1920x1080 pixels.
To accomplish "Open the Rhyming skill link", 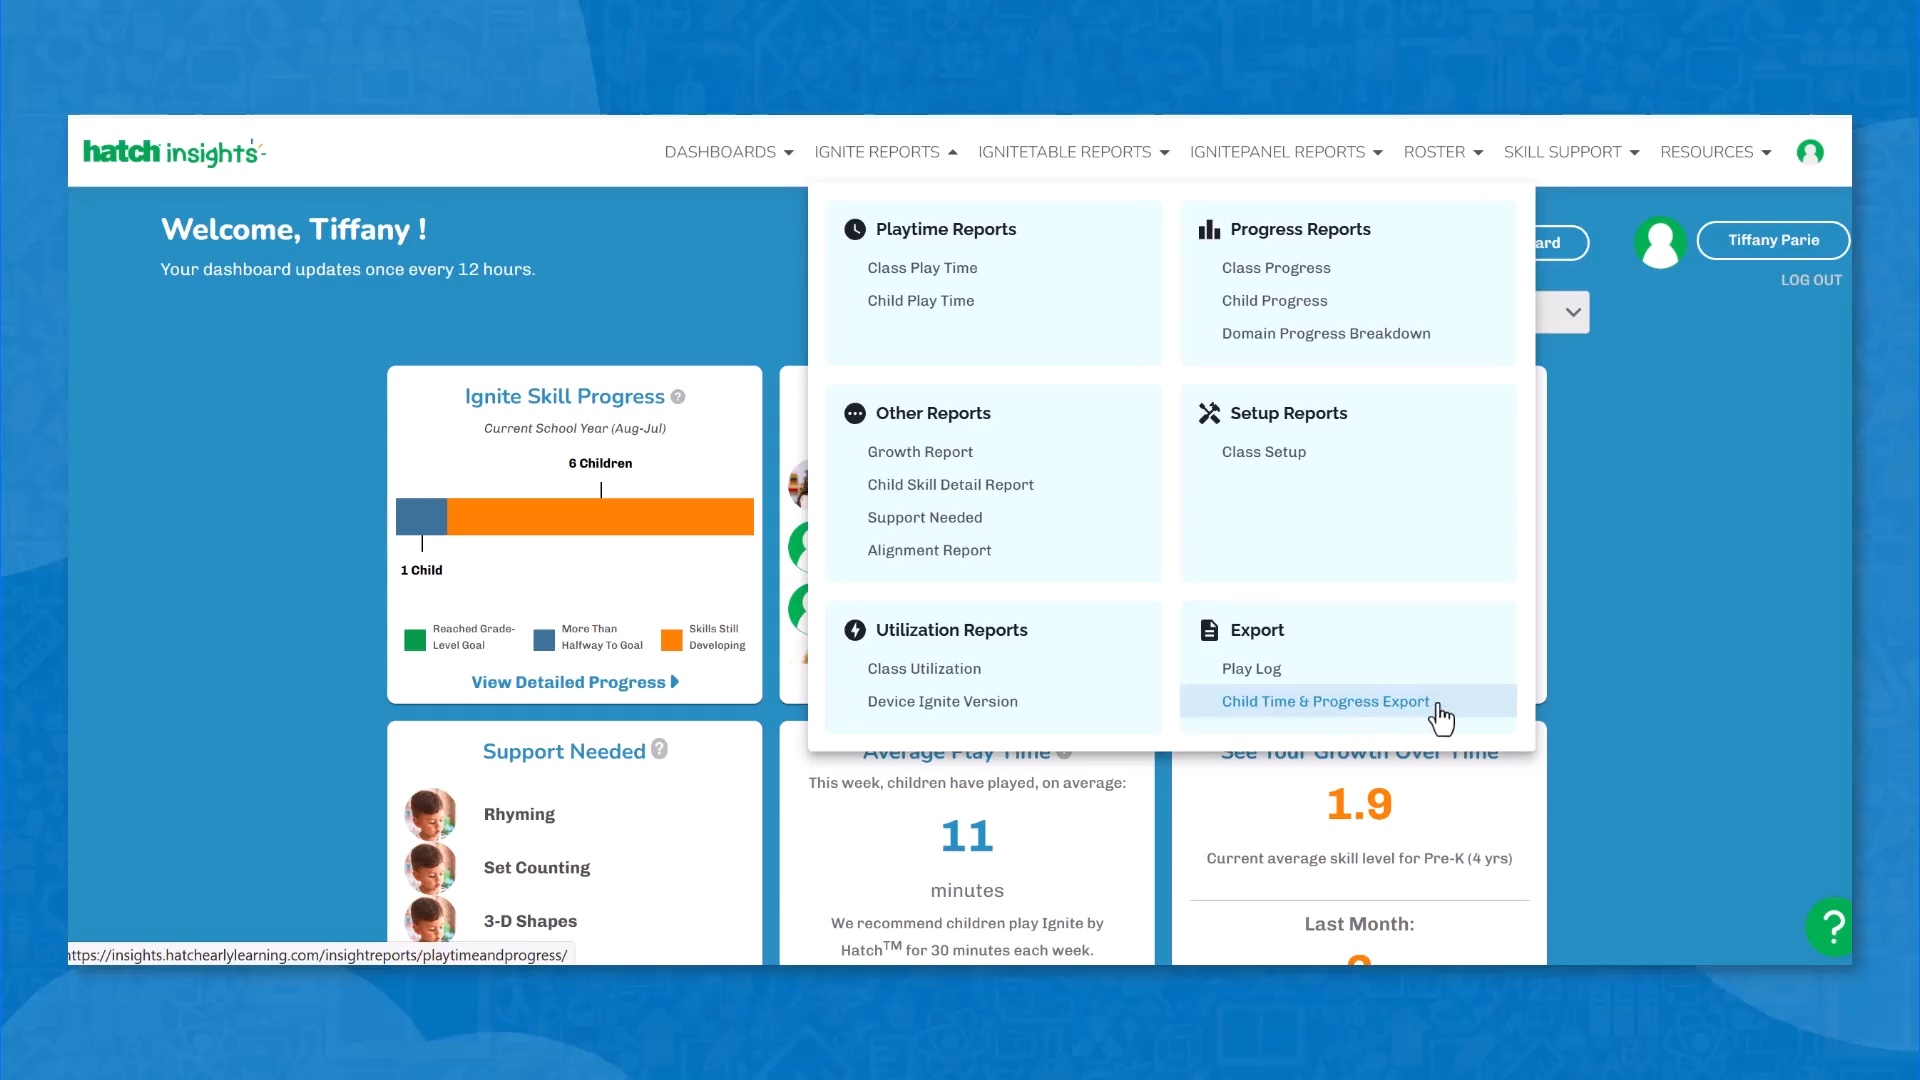I will [519, 814].
